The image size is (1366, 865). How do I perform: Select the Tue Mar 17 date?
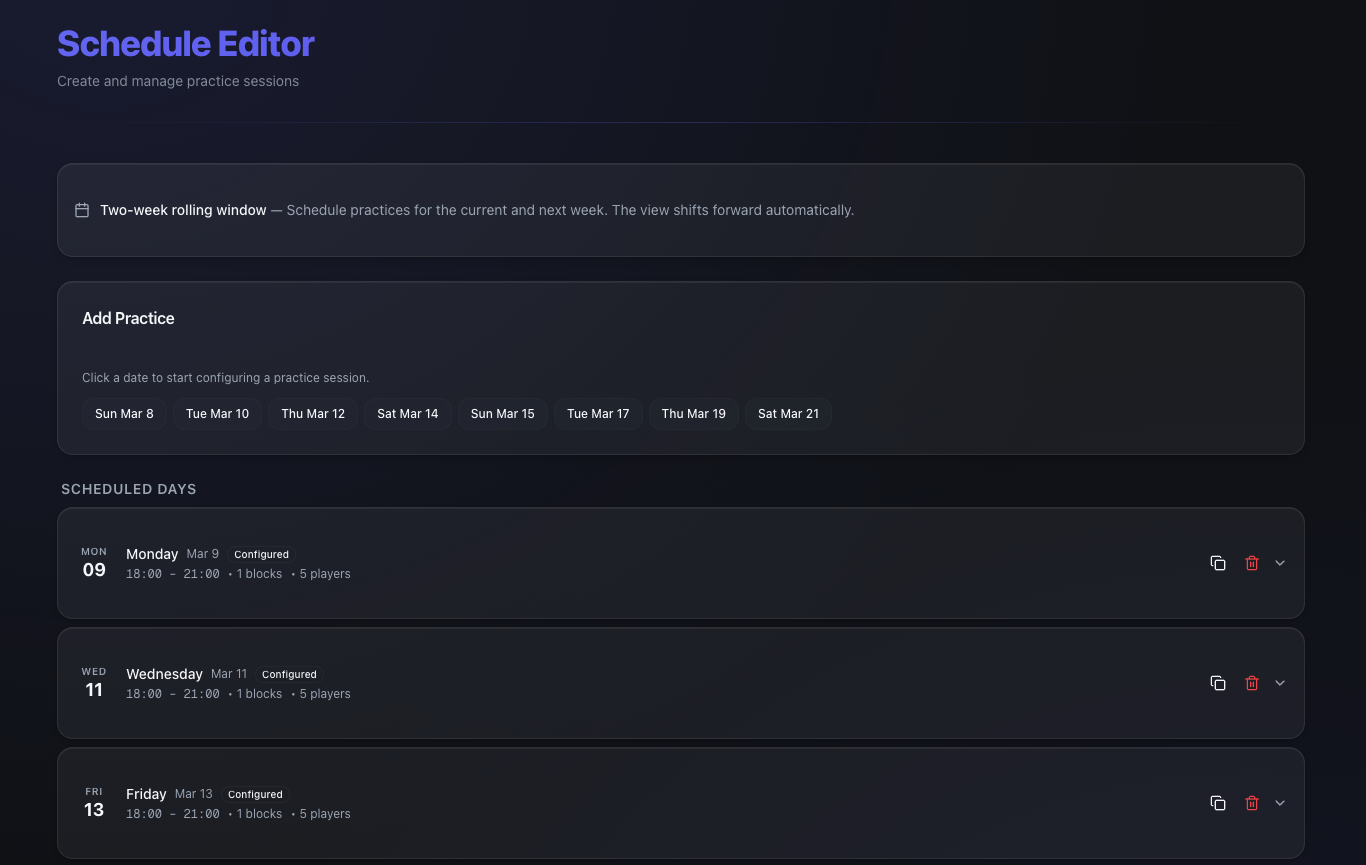[597, 413]
